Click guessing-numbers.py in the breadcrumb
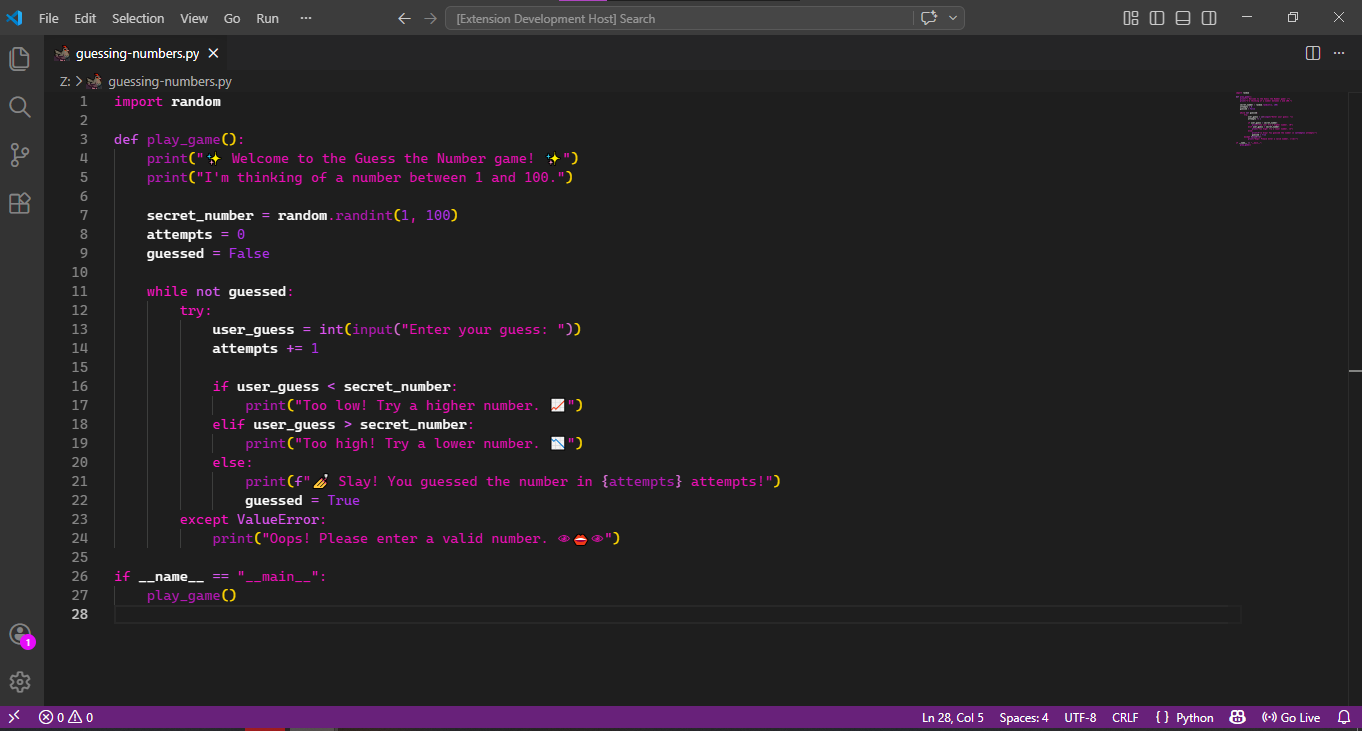Screen dimensions: 1362x731 [x=169, y=82]
